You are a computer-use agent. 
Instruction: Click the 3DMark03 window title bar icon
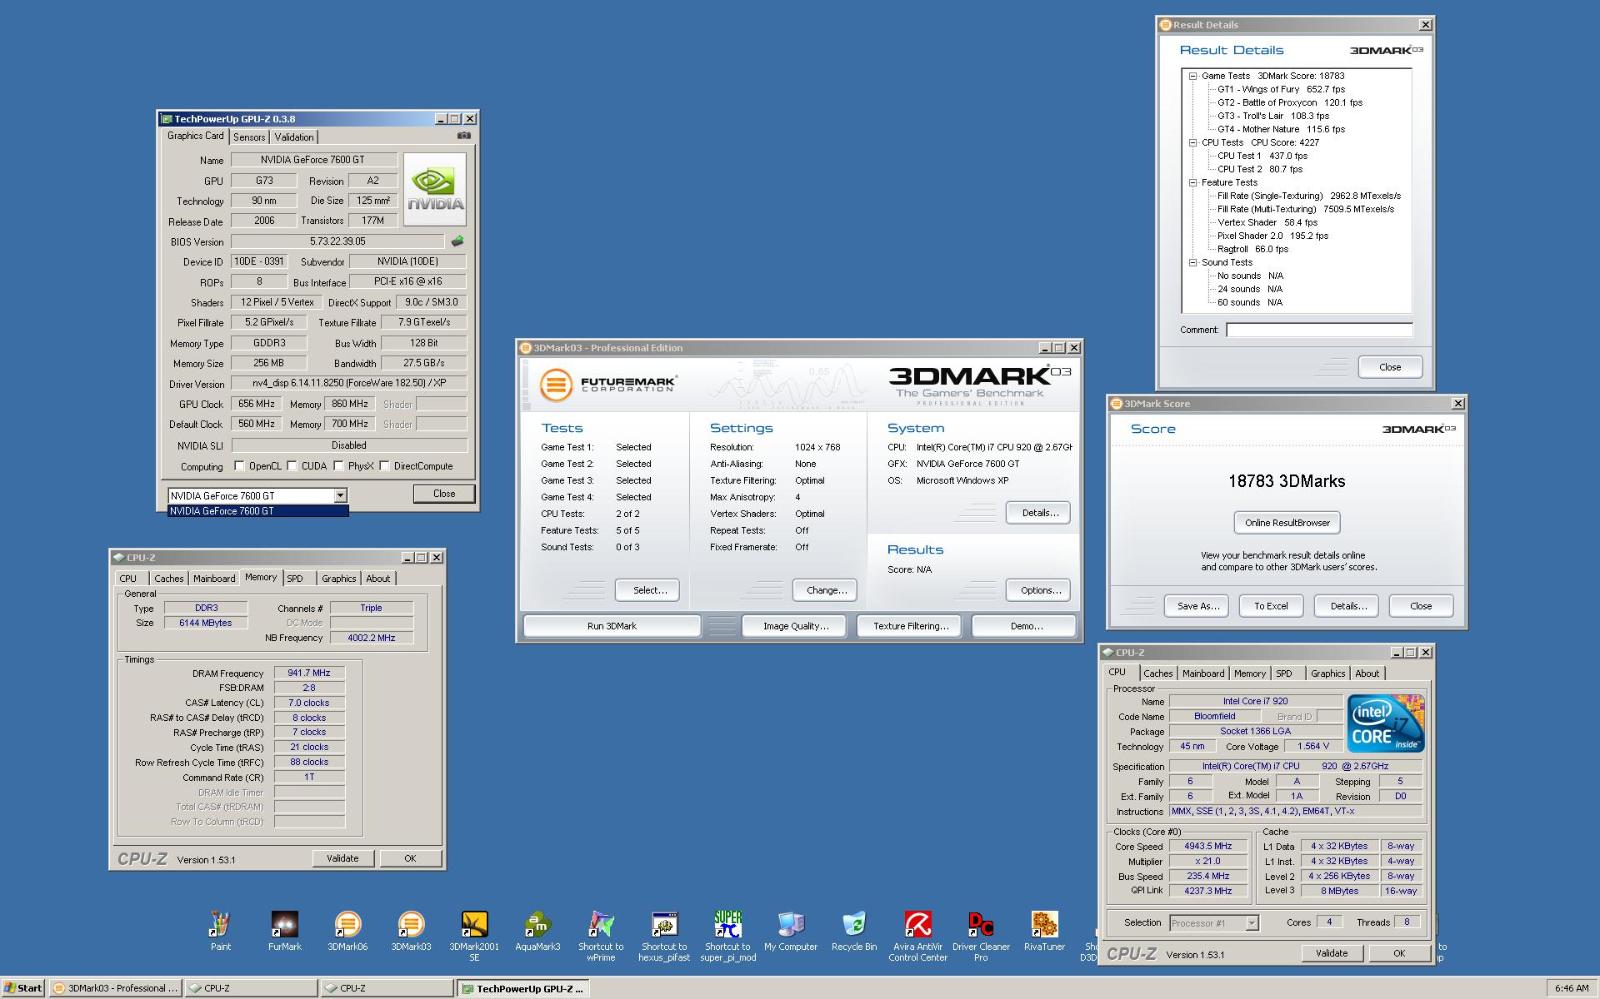pos(526,348)
